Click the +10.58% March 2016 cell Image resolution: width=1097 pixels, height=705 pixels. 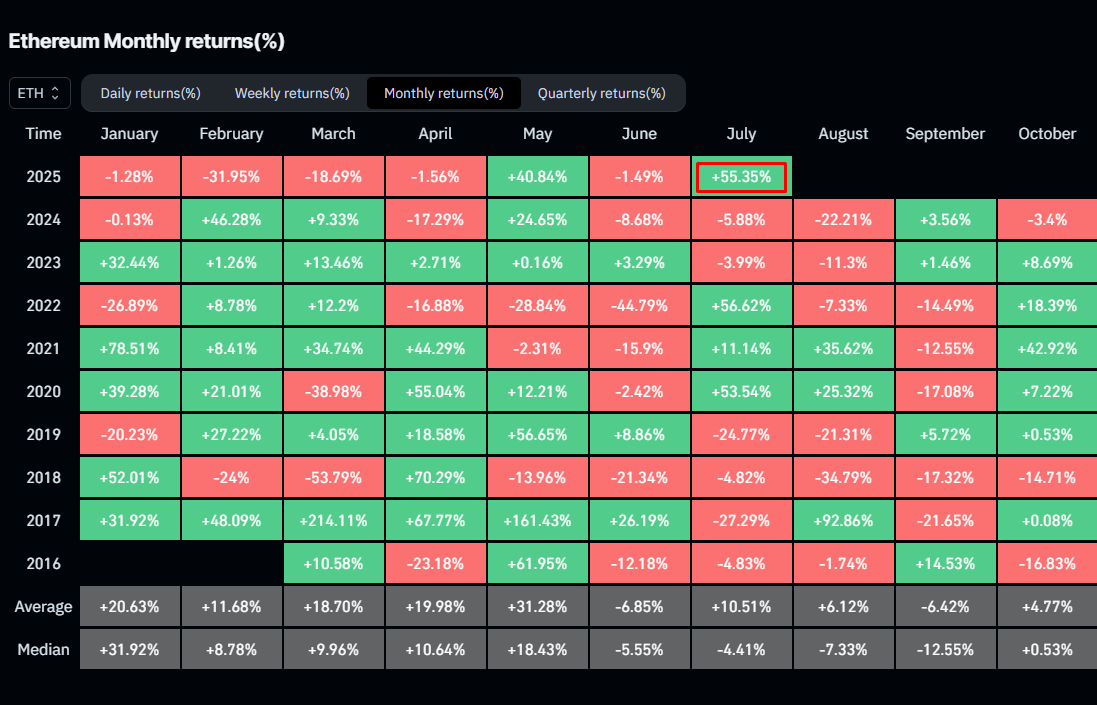(333, 564)
